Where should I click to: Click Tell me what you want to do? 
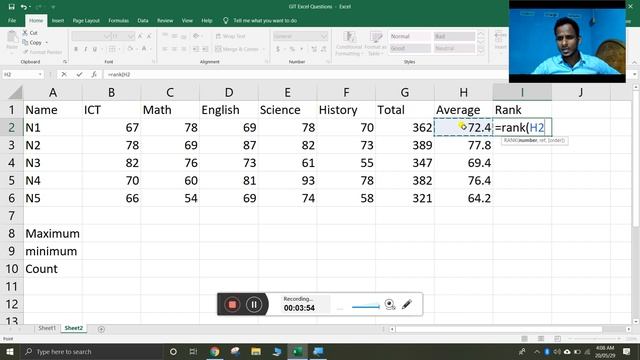(x=265, y=20)
